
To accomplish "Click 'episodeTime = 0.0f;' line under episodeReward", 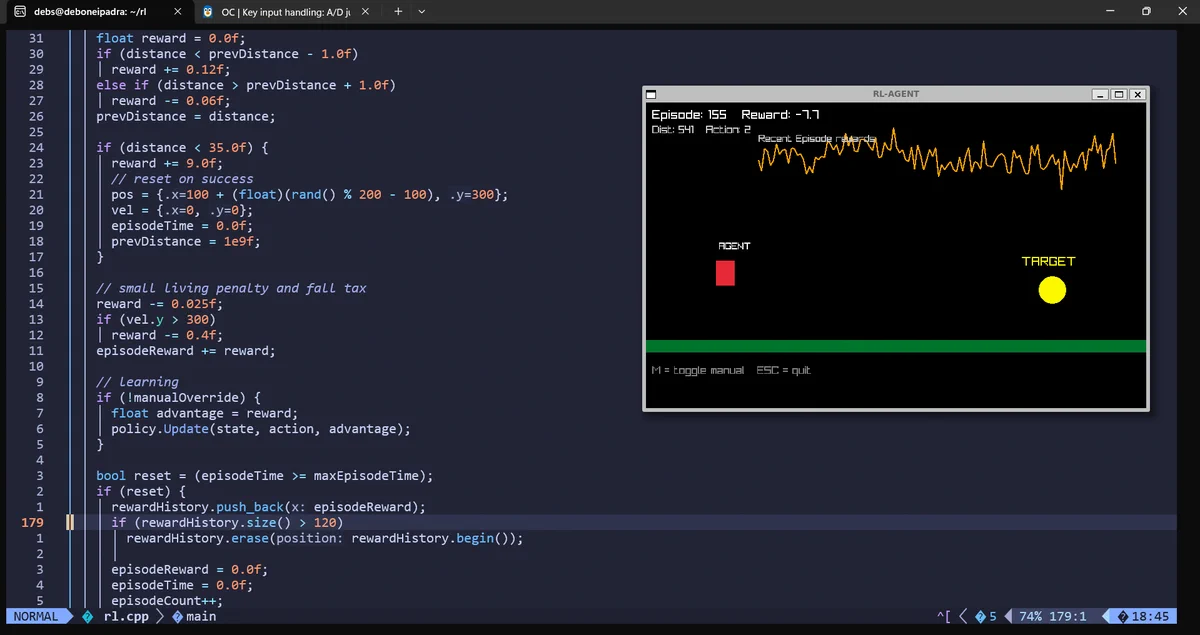I will point(182,585).
